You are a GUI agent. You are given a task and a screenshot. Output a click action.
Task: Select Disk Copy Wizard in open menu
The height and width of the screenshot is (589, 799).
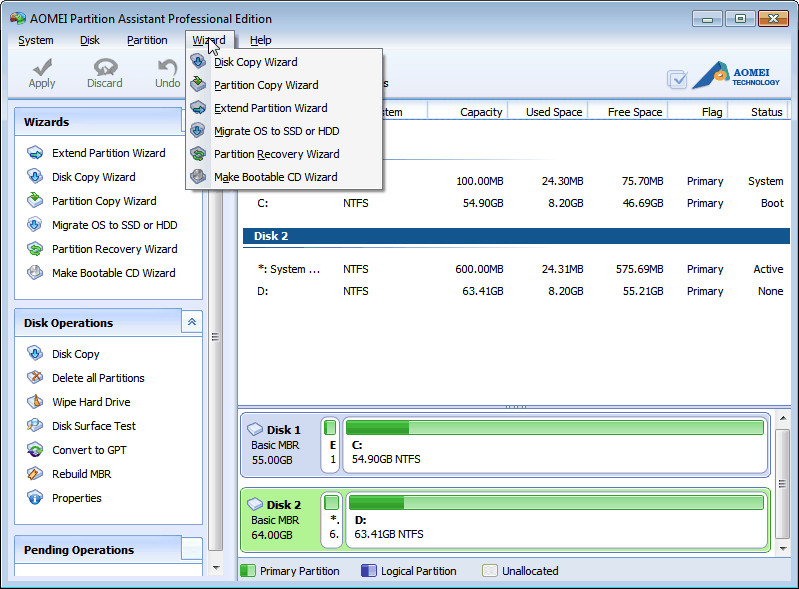255,62
